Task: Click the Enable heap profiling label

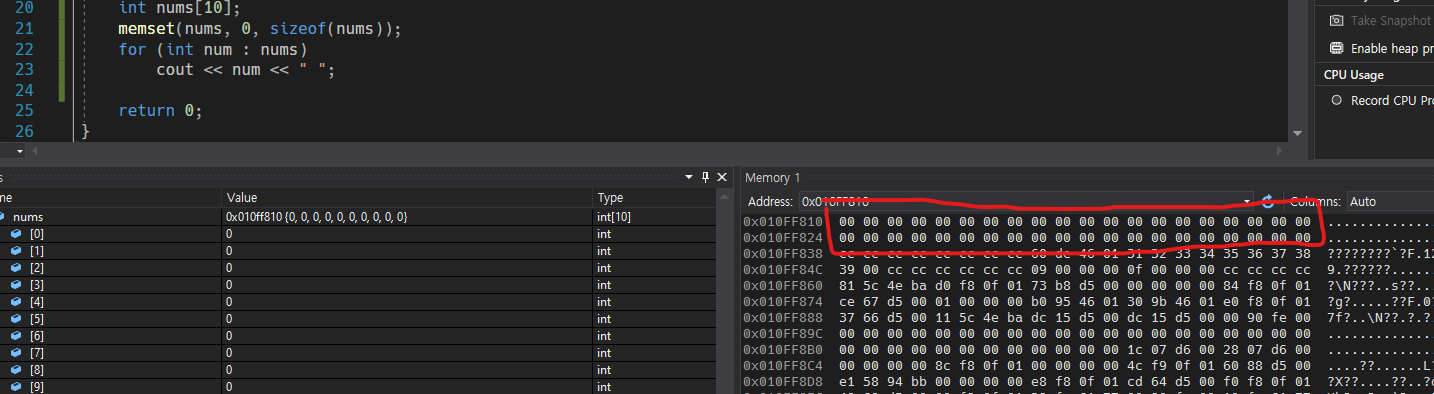Action: pos(1392,48)
